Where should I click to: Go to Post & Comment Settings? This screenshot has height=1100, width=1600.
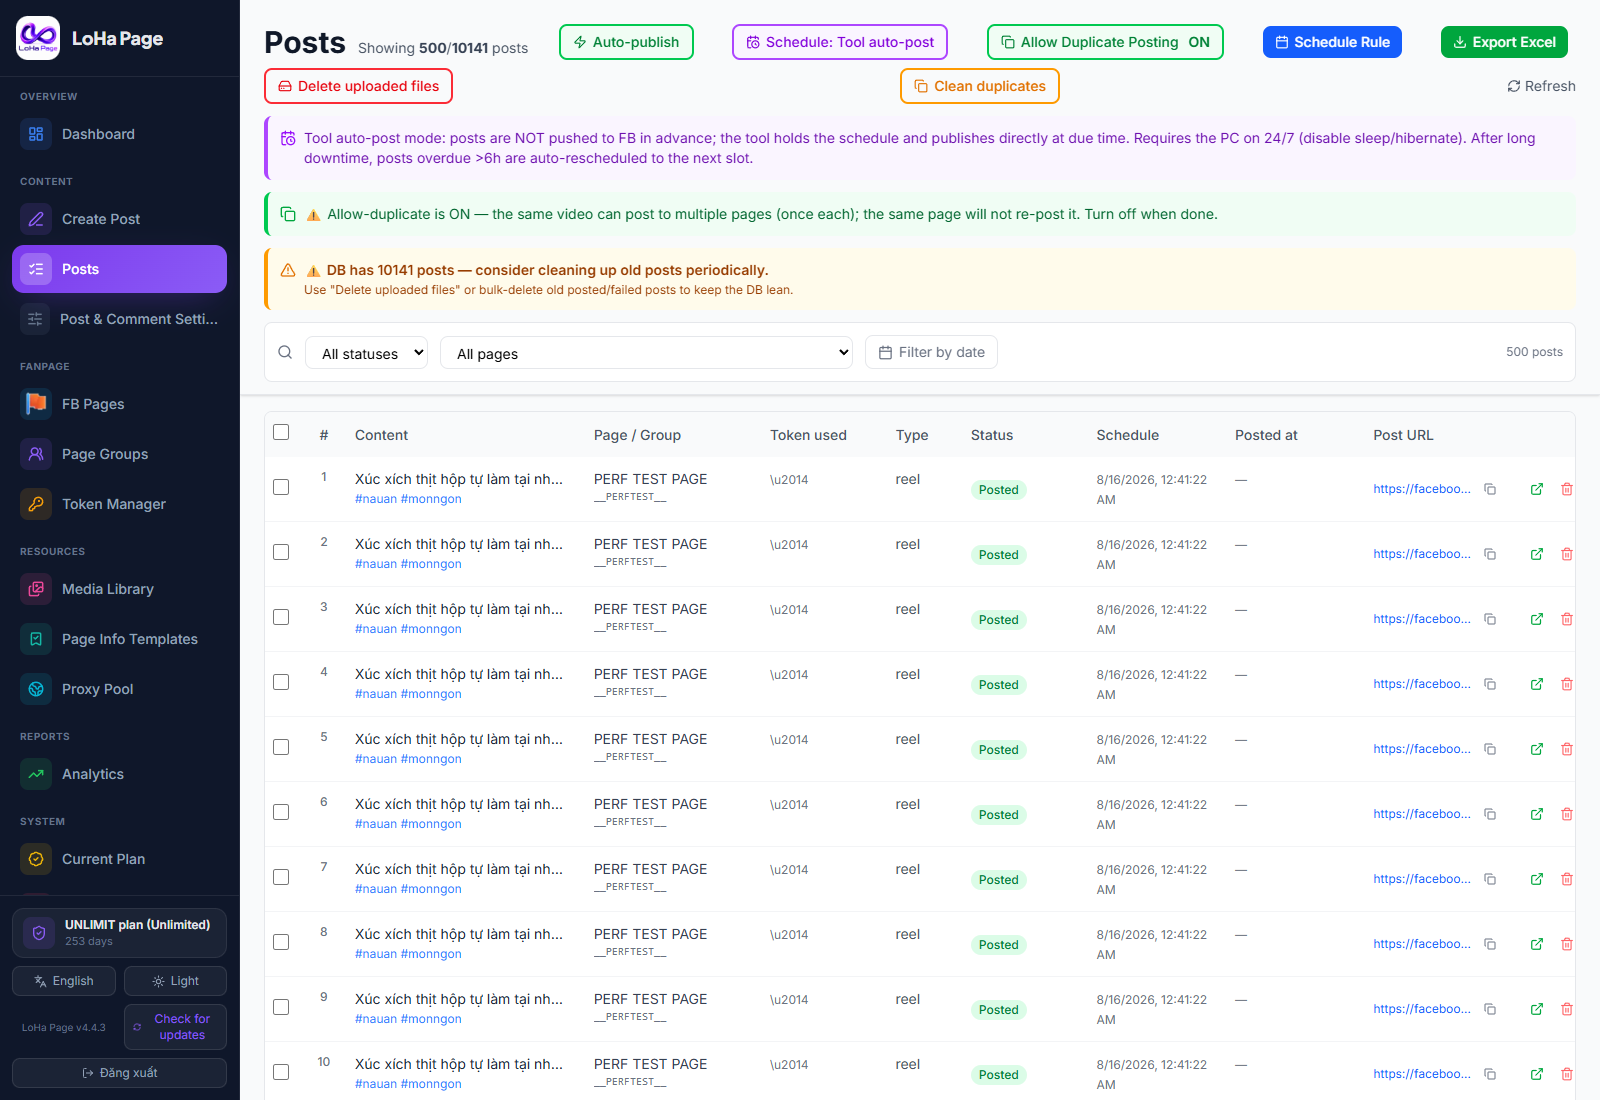pyautogui.click(x=119, y=319)
